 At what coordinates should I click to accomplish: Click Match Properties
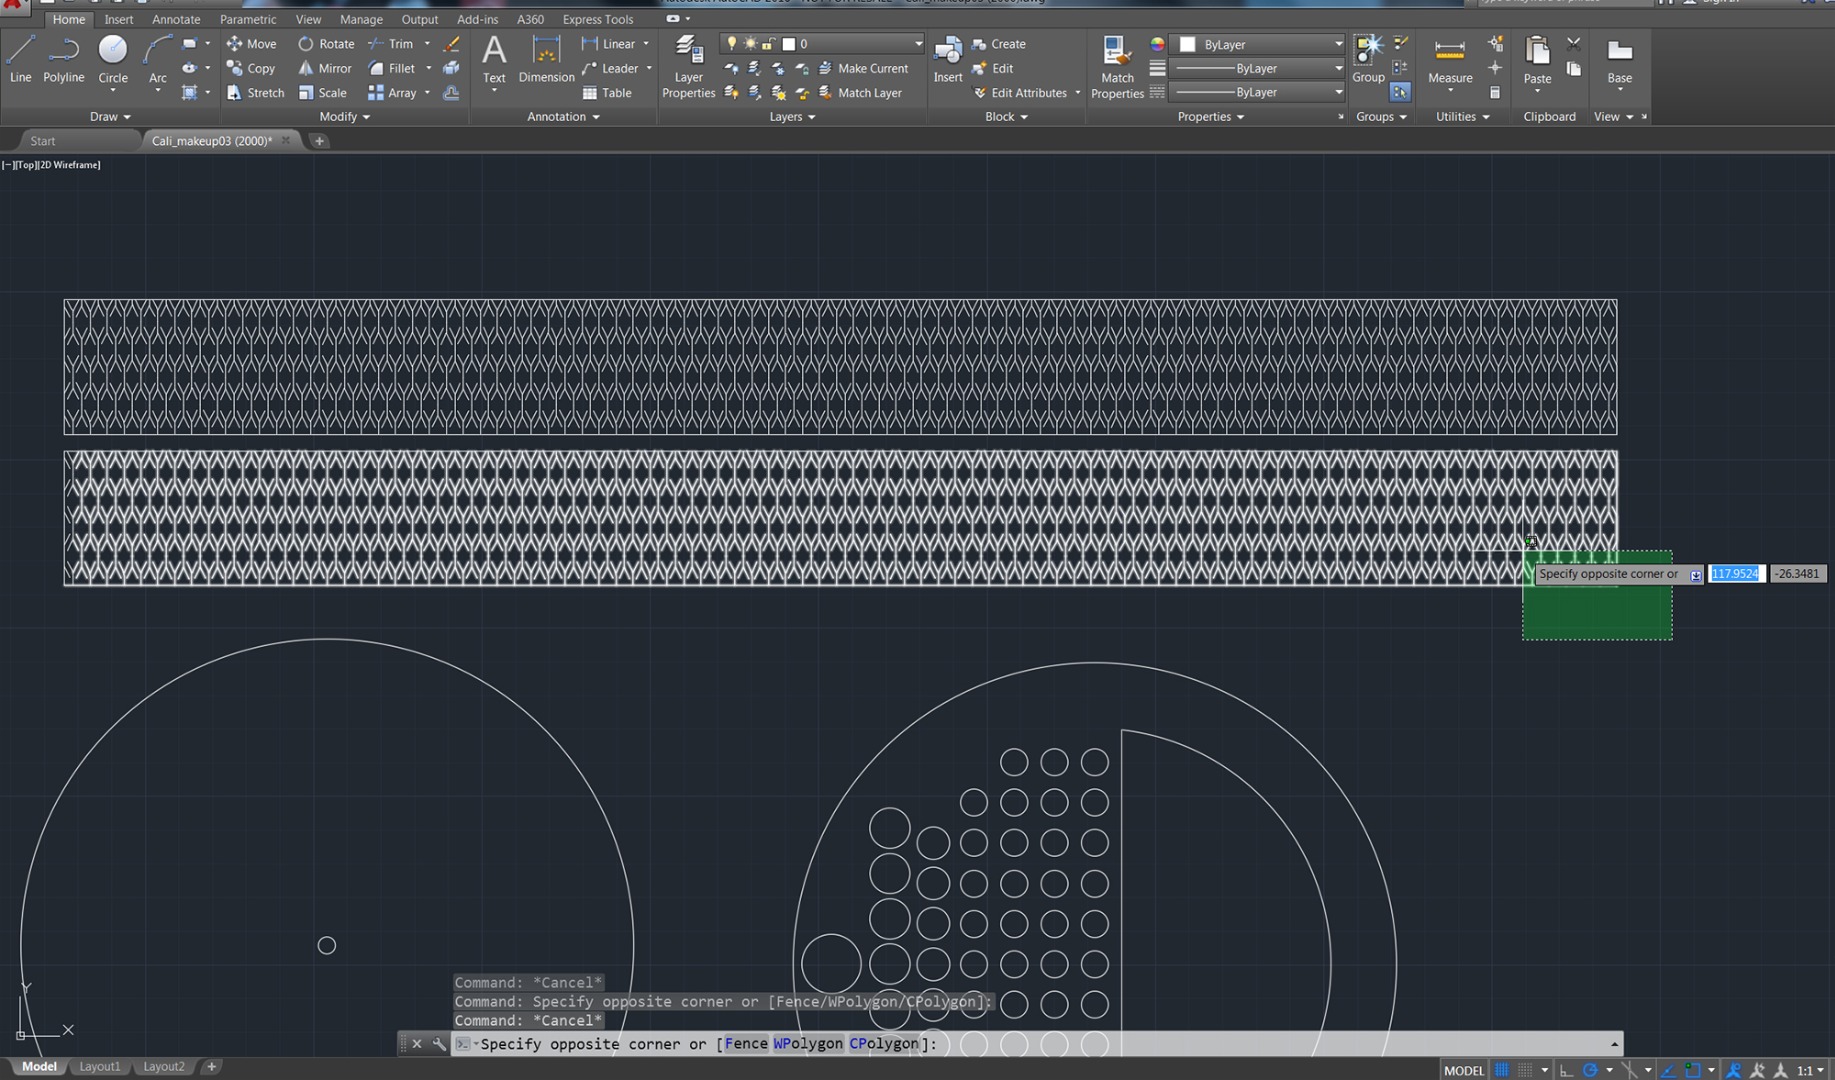pos(1116,67)
